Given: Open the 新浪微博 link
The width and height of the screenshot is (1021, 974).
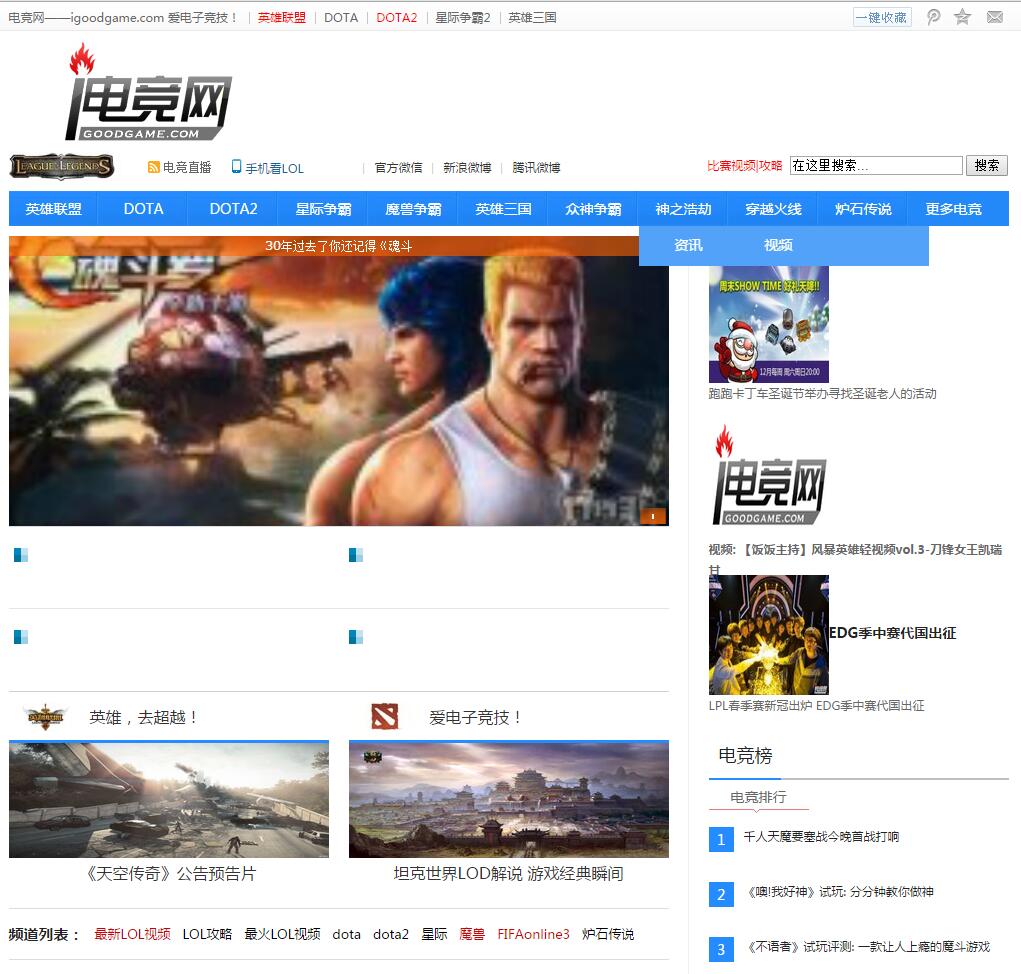Looking at the screenshot, I should pyautogui.click(x=467, y=167).
